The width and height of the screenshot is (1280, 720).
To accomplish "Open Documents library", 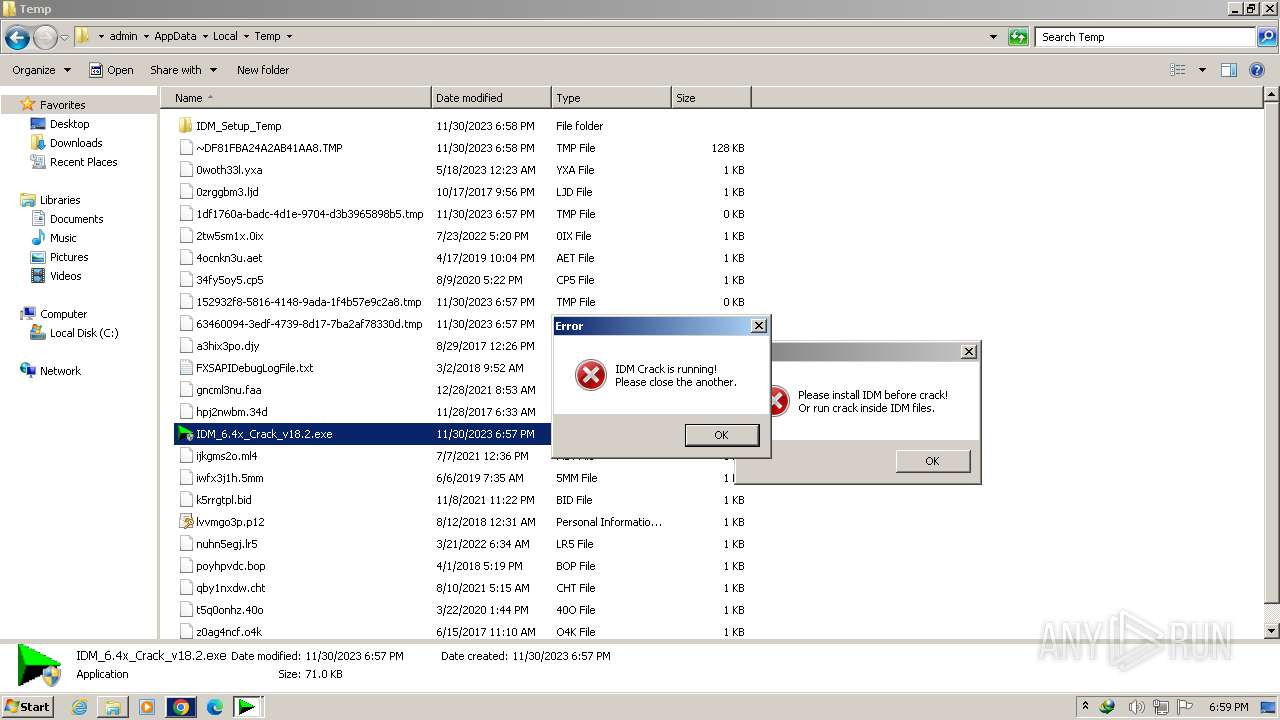I will [76, 219].
